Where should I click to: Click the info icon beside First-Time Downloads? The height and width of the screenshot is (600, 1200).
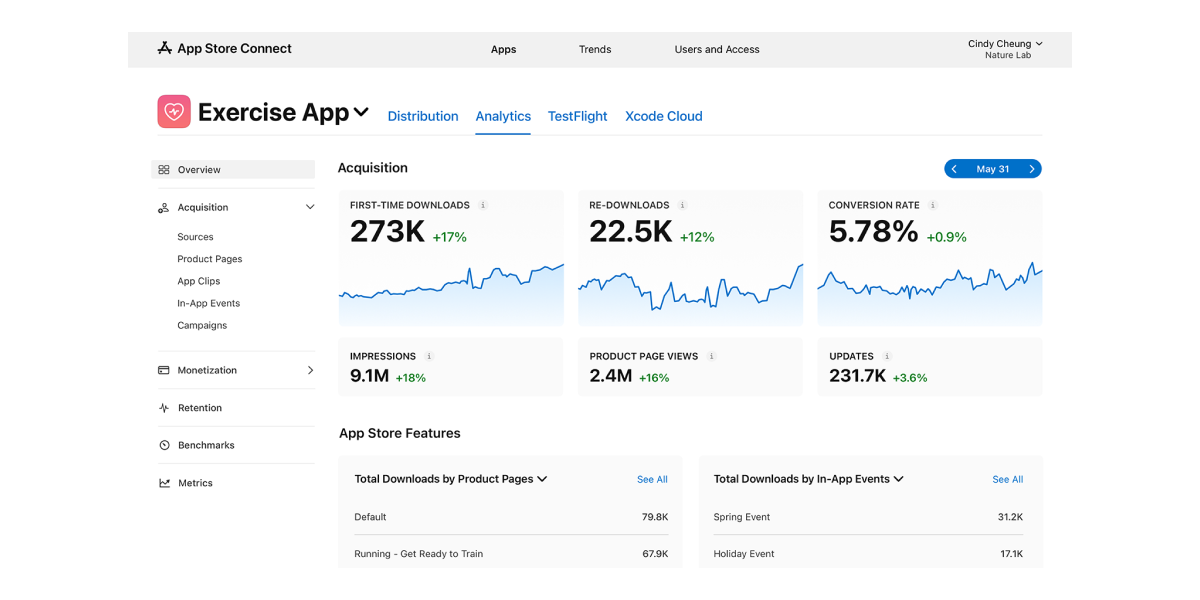coord(483,205)
